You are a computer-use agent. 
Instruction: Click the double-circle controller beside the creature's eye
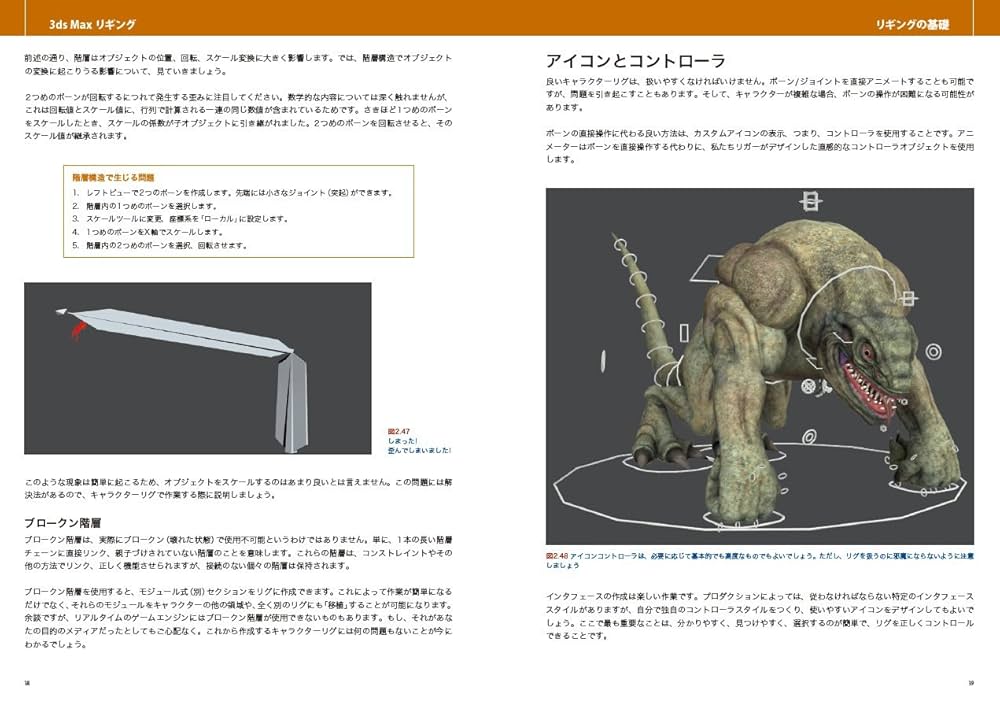tap(933, 351)
